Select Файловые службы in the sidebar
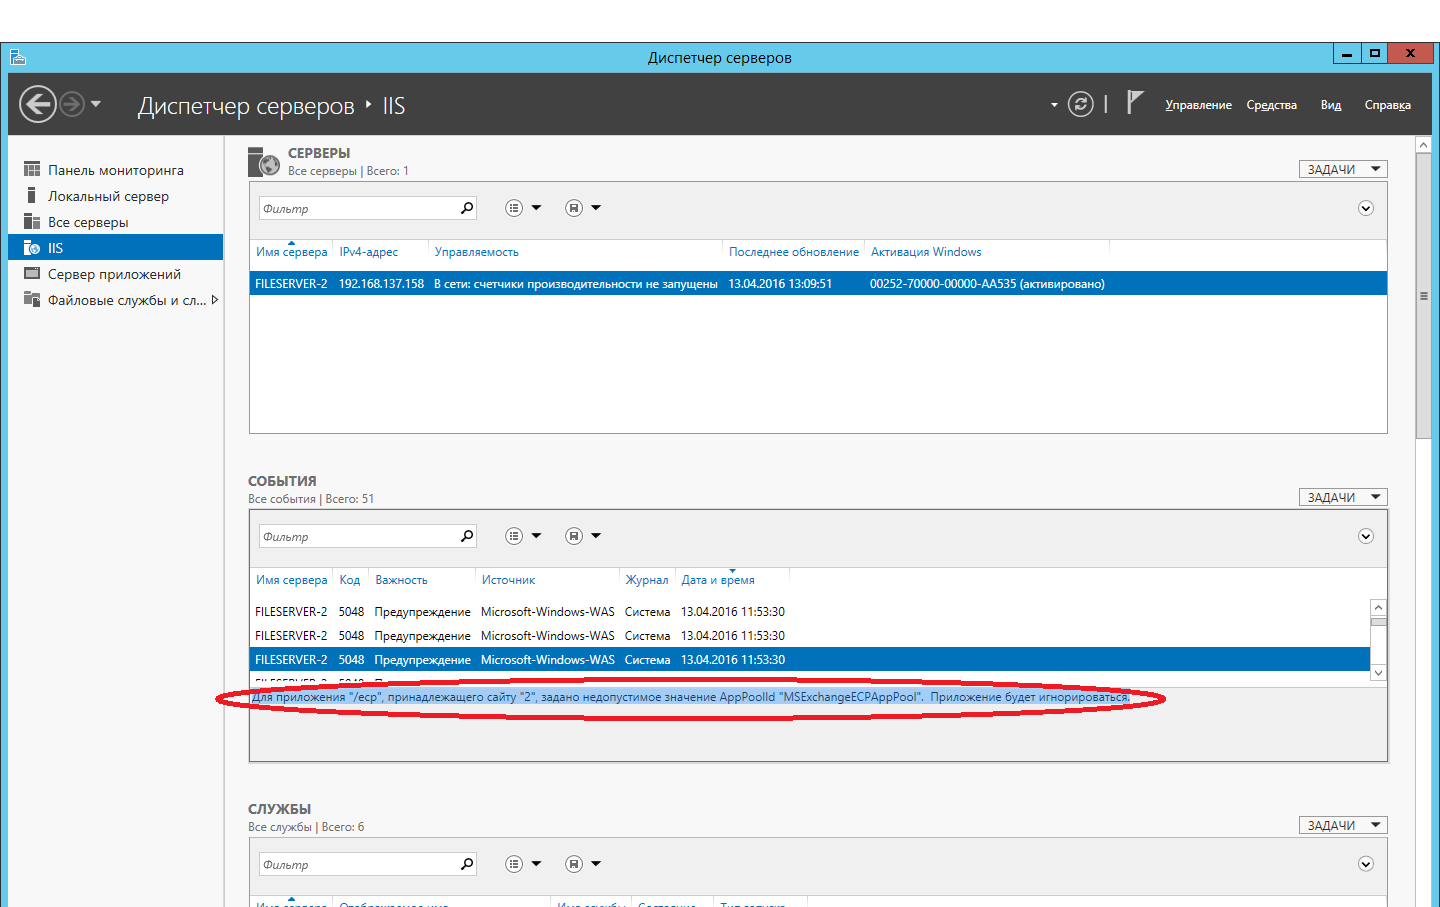Image resolution: width=1440 pixels, height=907 pixels. (115, 300)
